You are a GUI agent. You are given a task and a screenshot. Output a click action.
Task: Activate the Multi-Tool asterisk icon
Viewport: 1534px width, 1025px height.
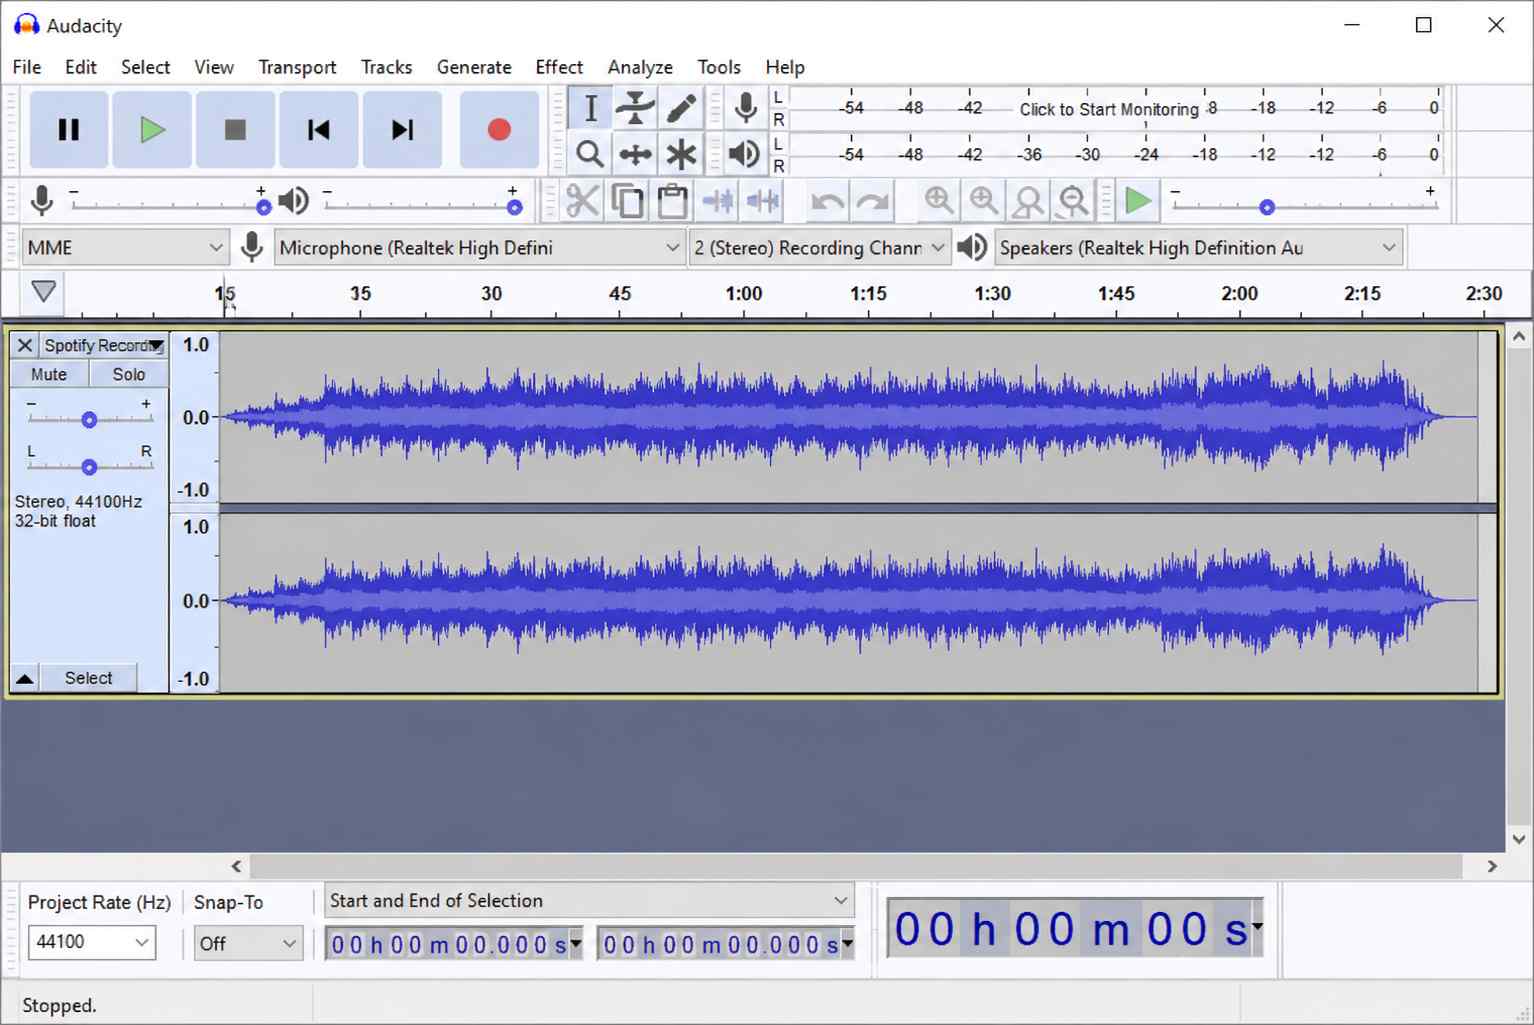click(x=681, y=154)
